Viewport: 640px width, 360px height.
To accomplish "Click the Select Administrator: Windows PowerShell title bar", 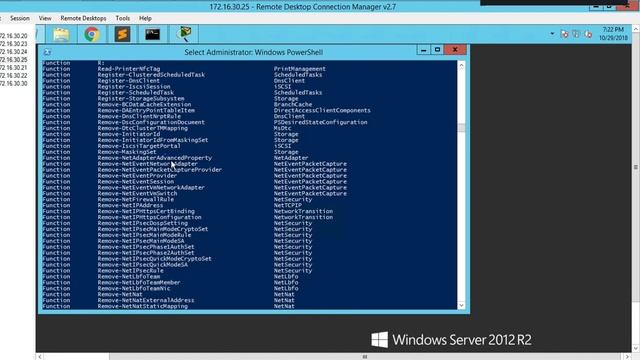I will 253,52.
